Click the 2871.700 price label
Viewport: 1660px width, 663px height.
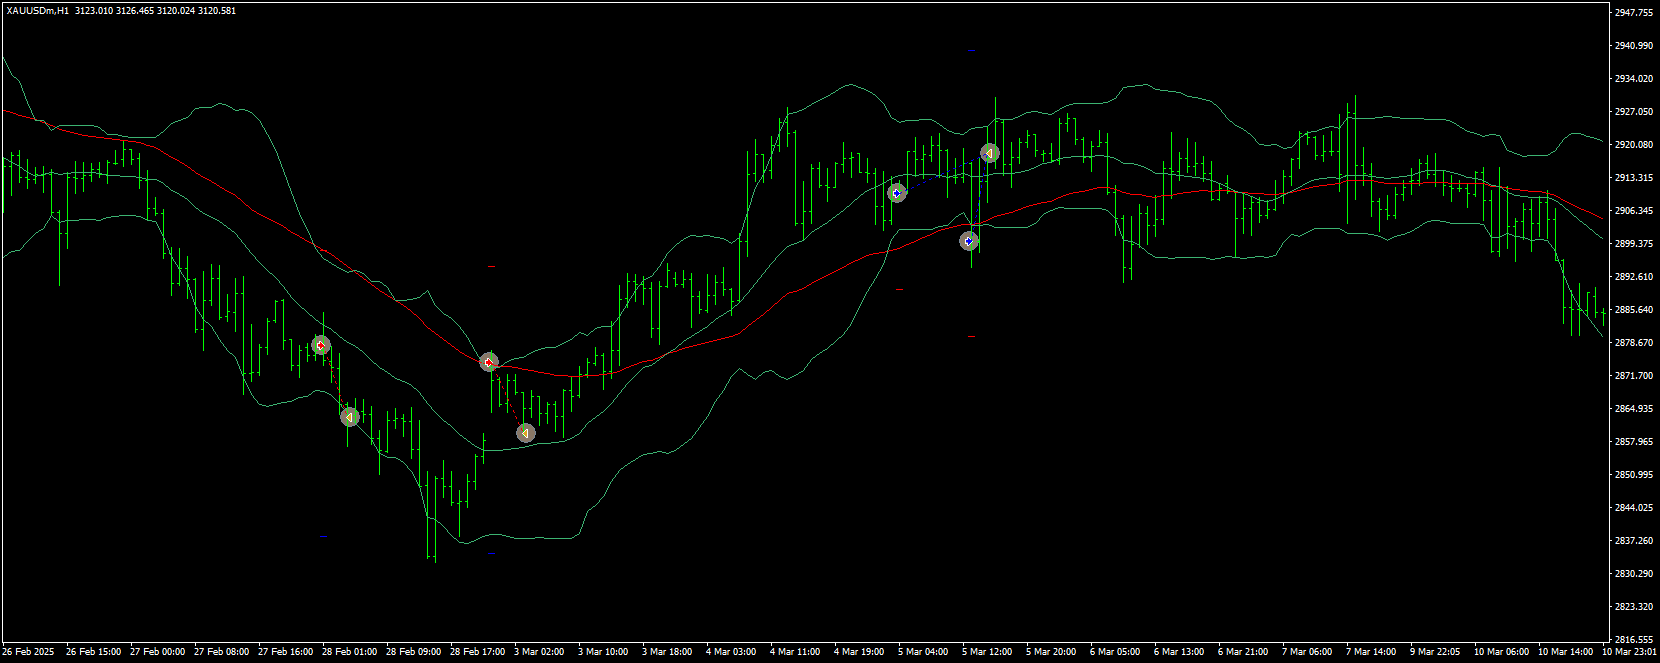pos(1633,376)
